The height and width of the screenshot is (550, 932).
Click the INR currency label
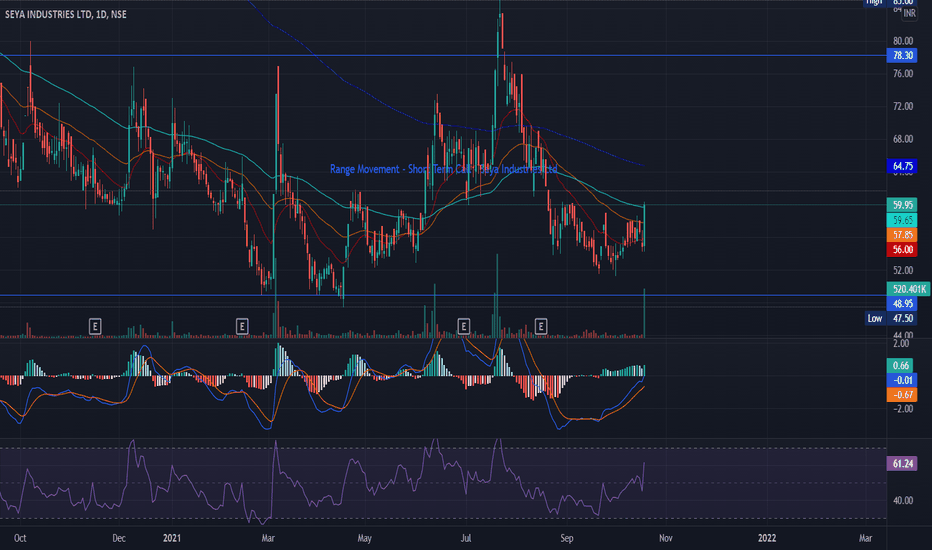(x=909, y=14)
